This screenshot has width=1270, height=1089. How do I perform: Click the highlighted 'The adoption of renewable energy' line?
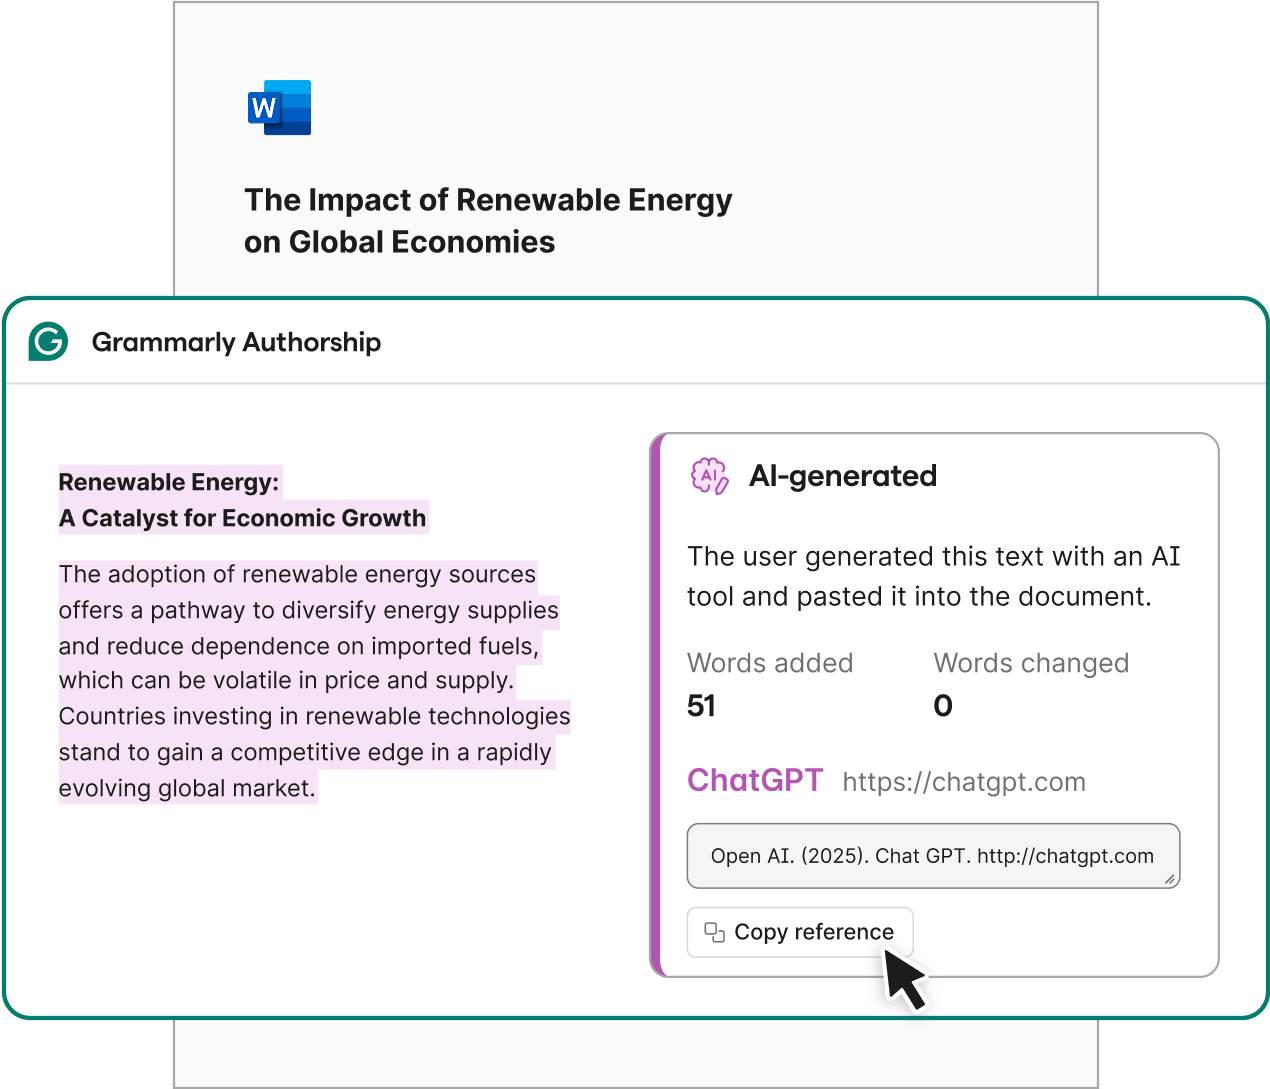tap(297, 574)
